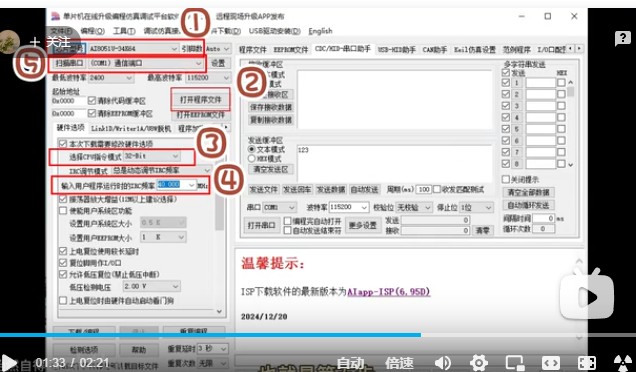Toggle 本次下载需要修改硬件选项 checkbox

point(63,144)
